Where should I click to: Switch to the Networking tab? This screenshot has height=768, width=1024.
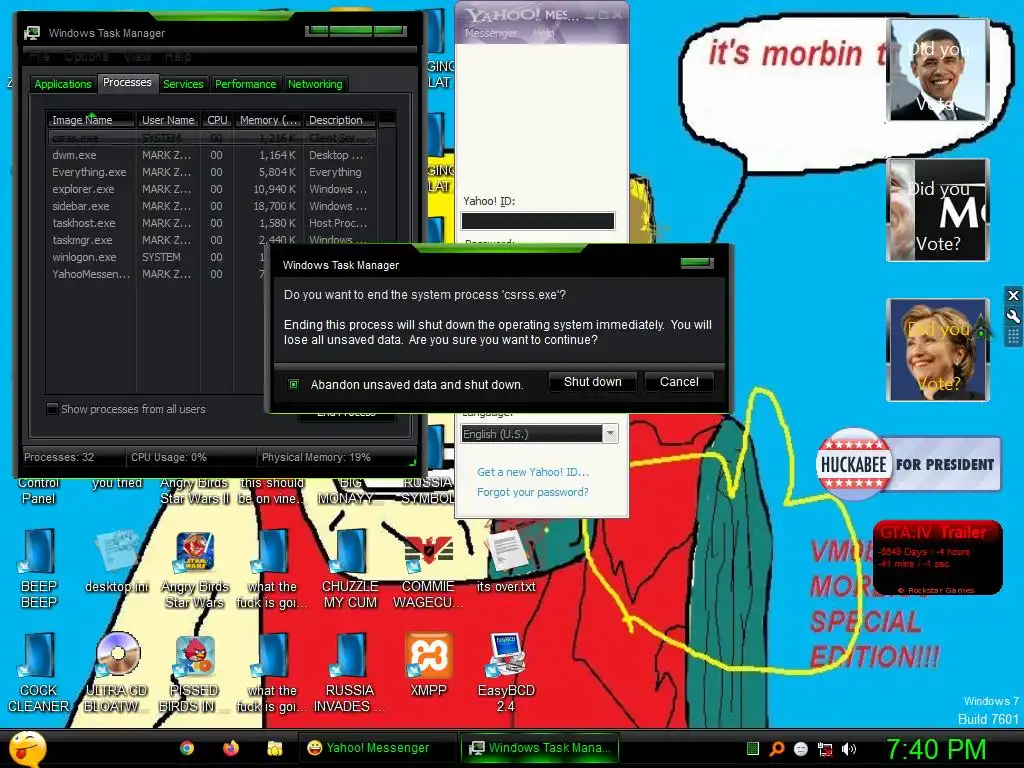[x=315, y=84]
